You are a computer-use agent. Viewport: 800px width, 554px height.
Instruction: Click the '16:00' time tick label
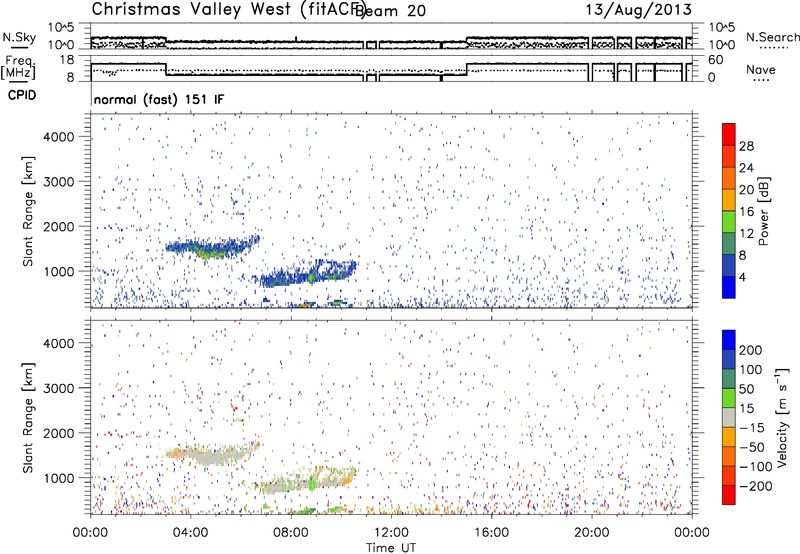click(491, 533)
